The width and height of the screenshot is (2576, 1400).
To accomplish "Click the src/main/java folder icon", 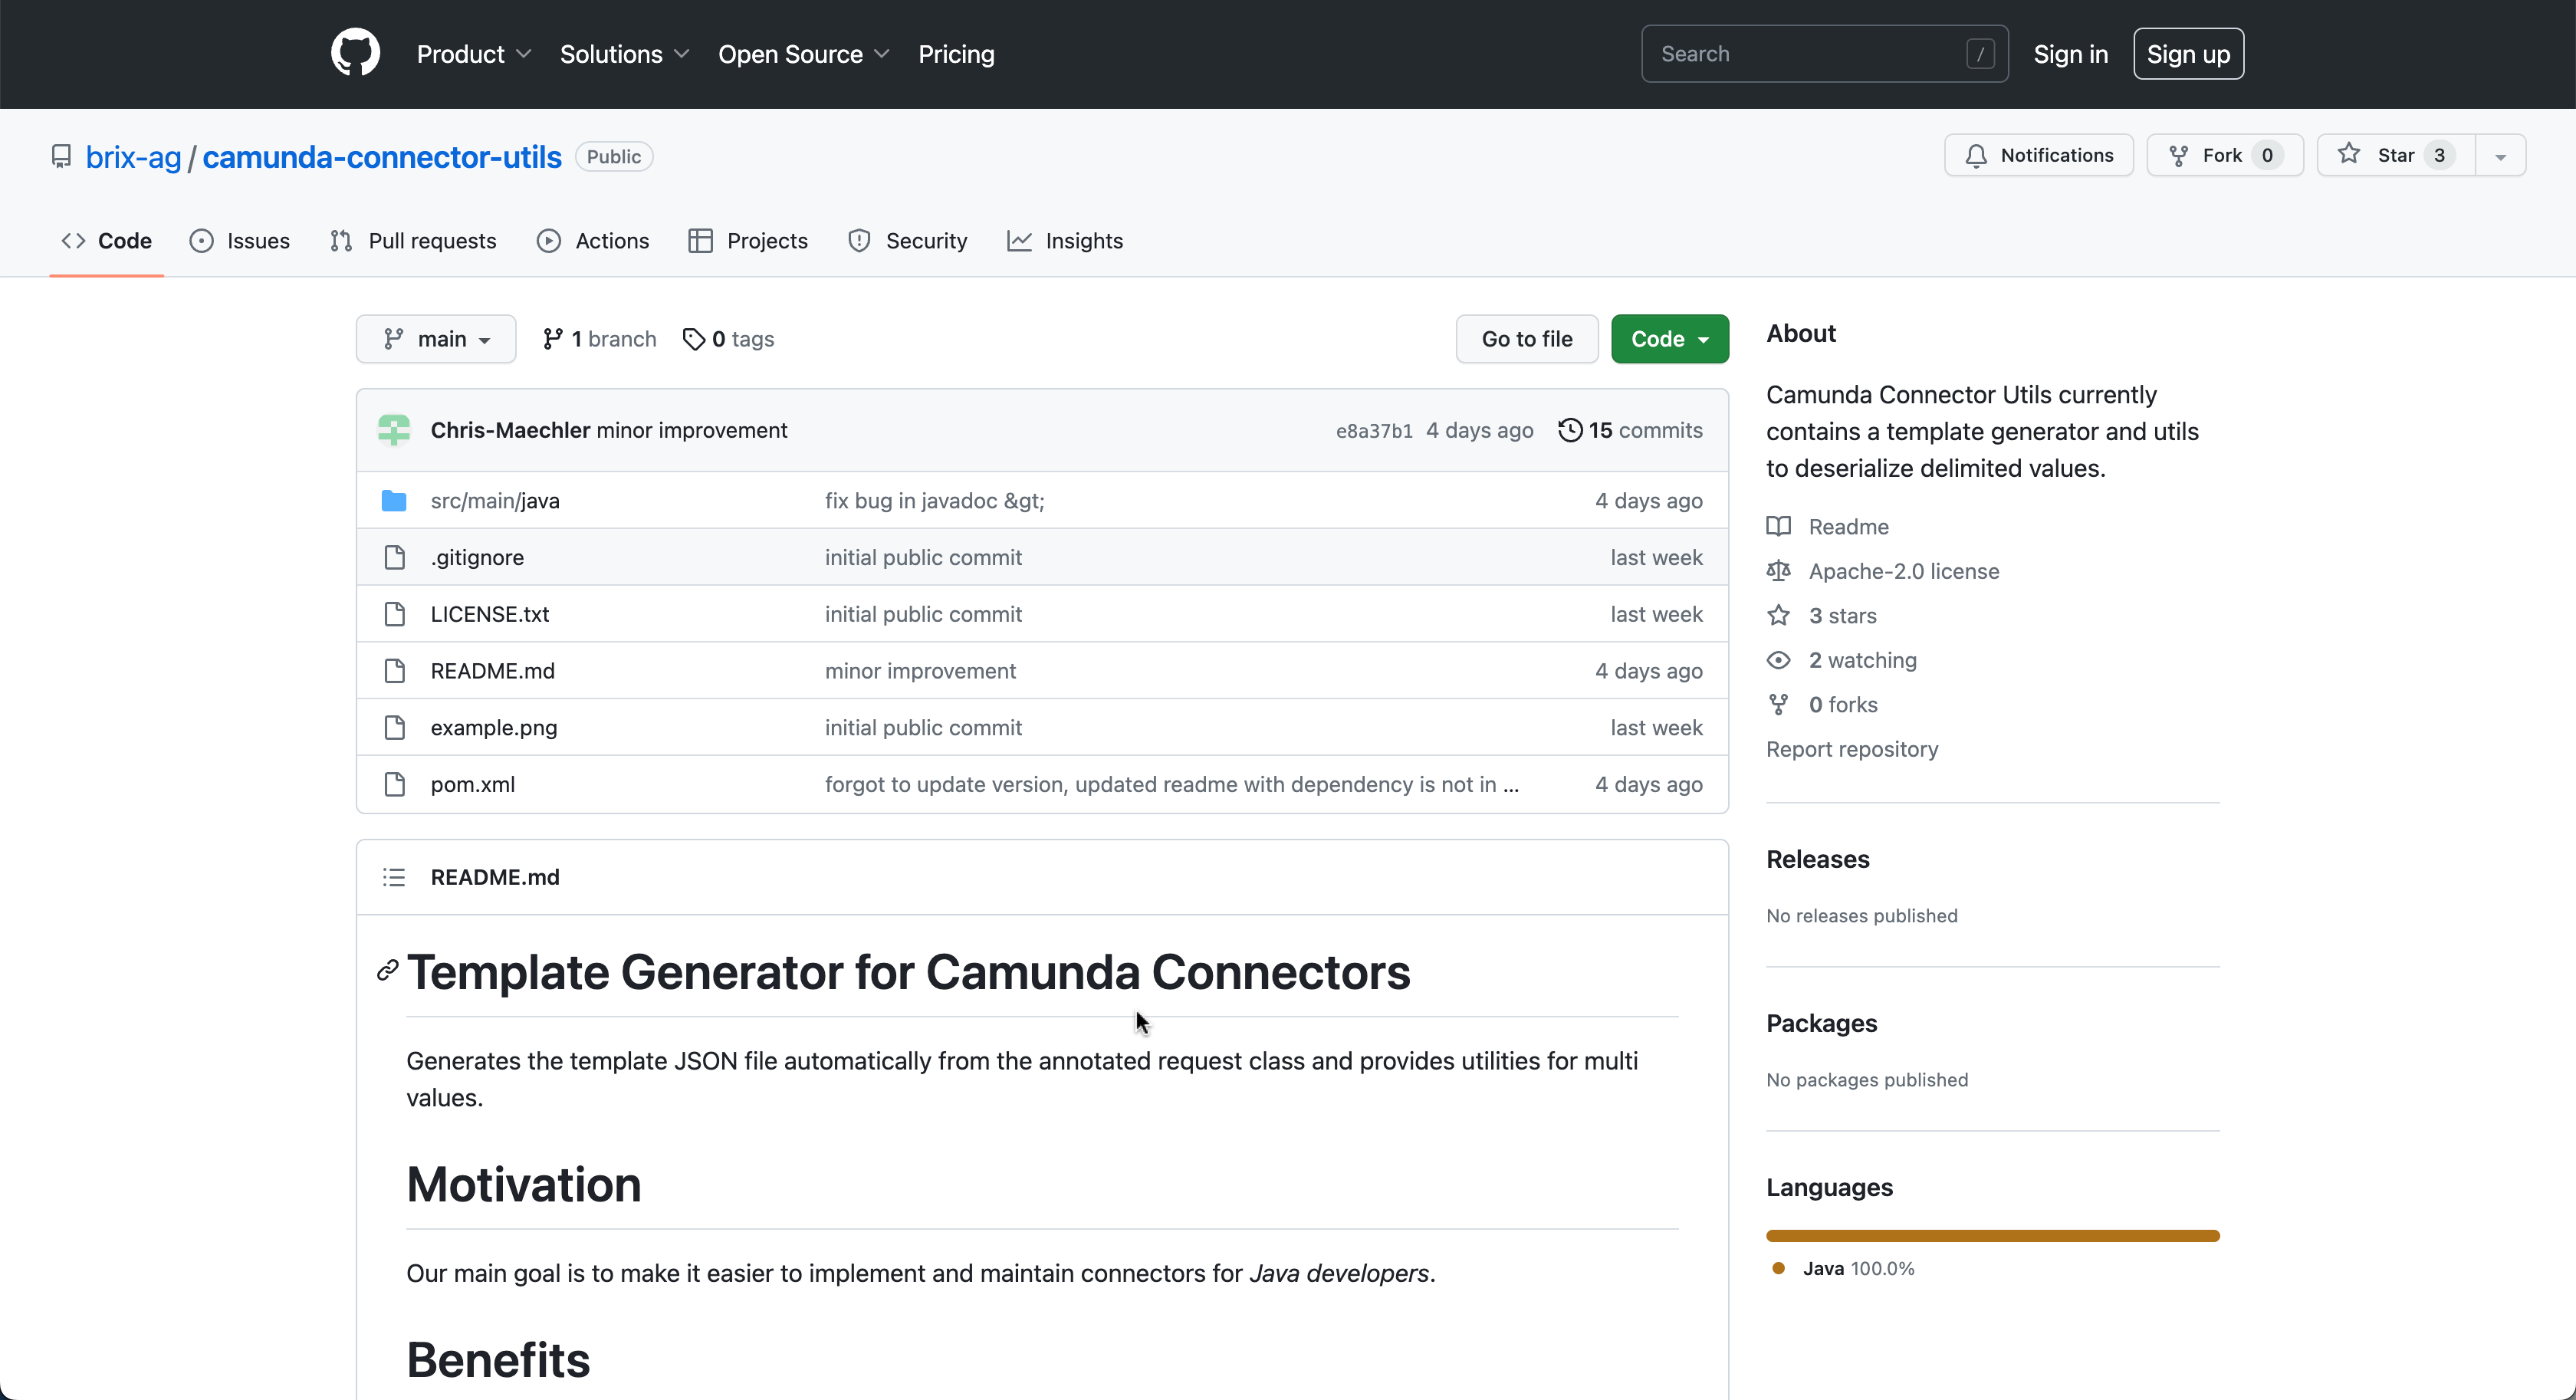I will pos(394,501).
